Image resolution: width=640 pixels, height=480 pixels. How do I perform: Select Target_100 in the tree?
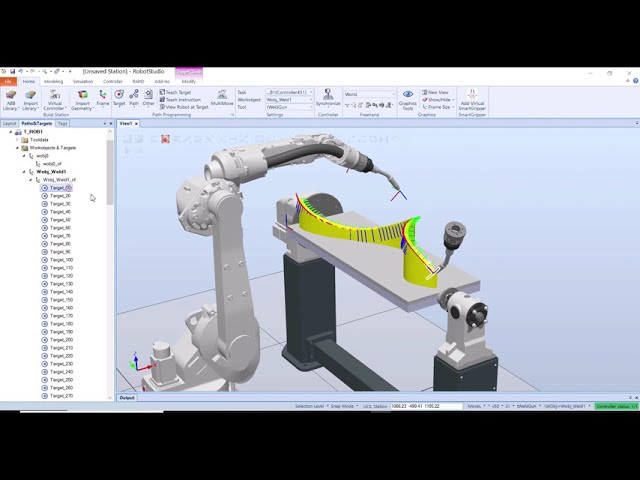point(61,260)
